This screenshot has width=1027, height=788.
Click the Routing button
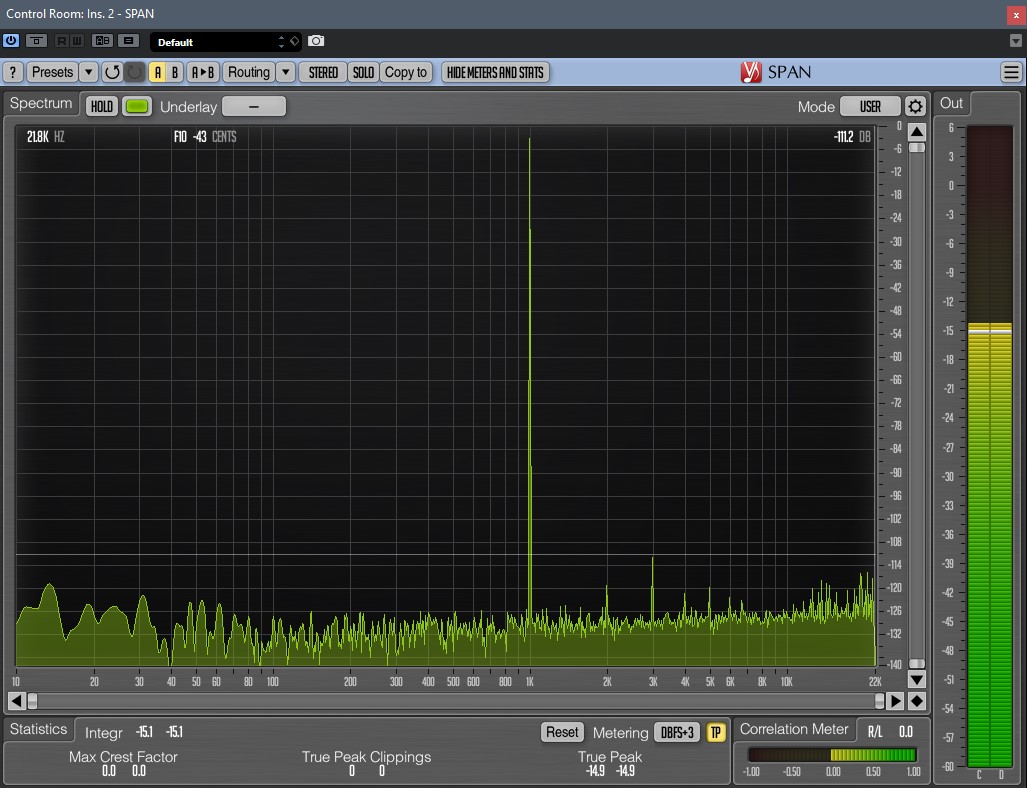click(x=249, y=72)
